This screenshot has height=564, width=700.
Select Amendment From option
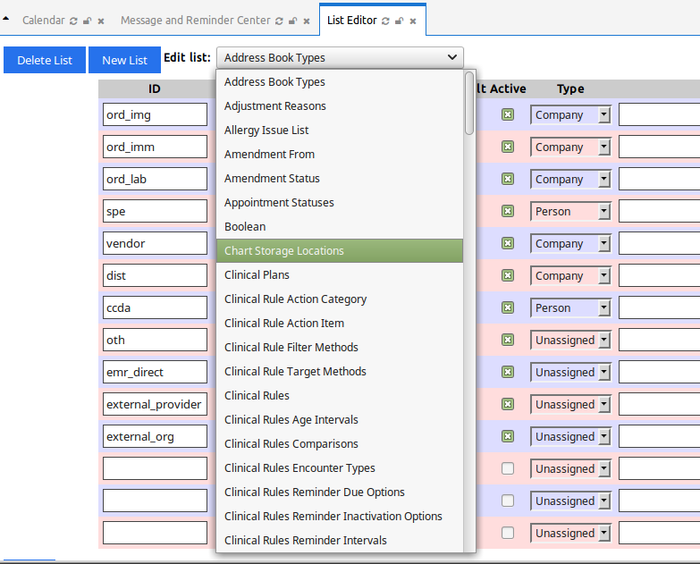340,154
